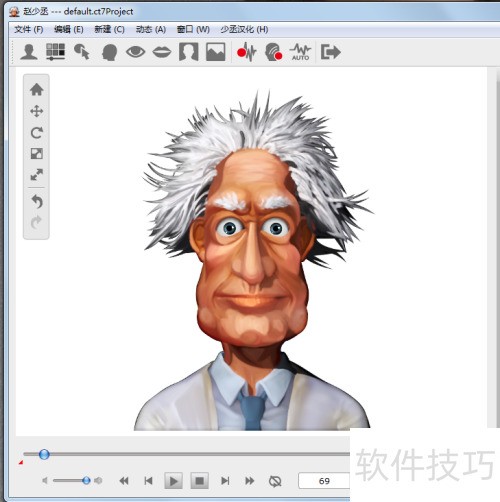
Task: Toggle the loop playback icon
Action: (x=275, y=481)
